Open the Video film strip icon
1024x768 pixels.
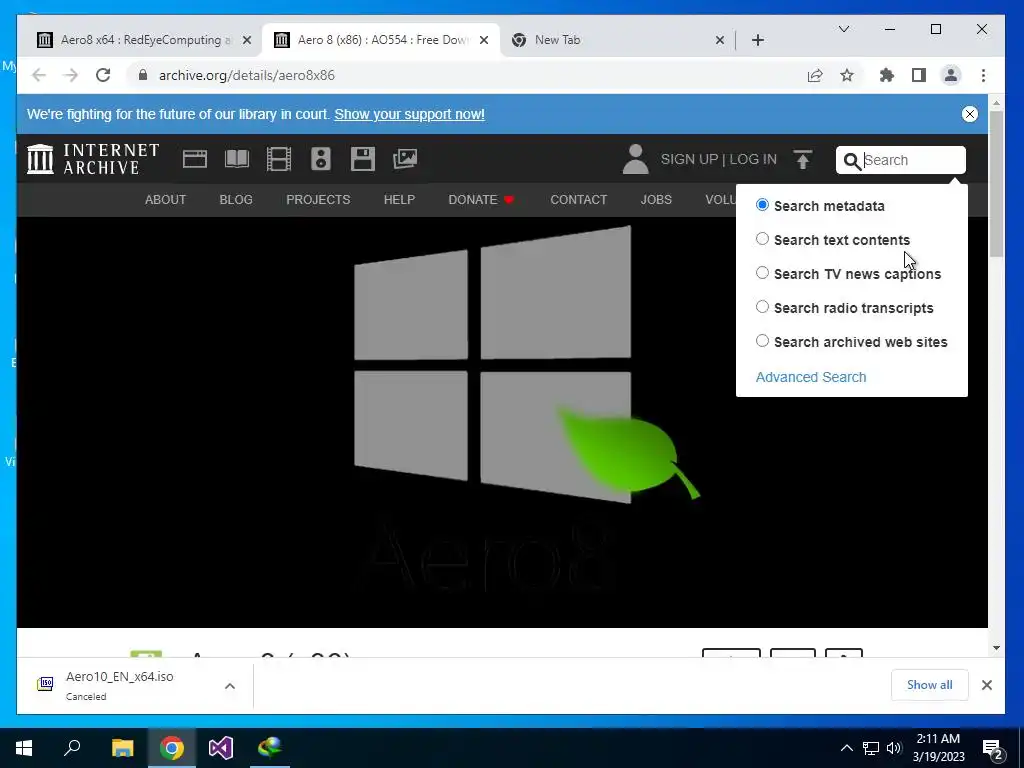pyautogui.click(x=279, y=159)
